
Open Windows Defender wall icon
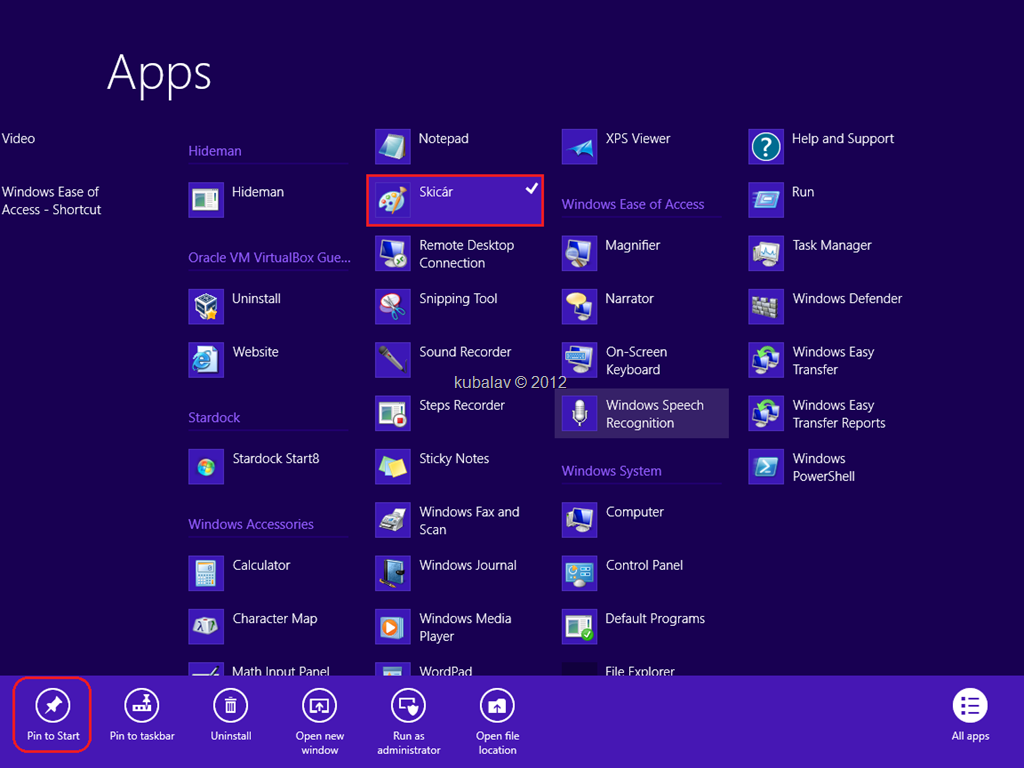[766, 306]
